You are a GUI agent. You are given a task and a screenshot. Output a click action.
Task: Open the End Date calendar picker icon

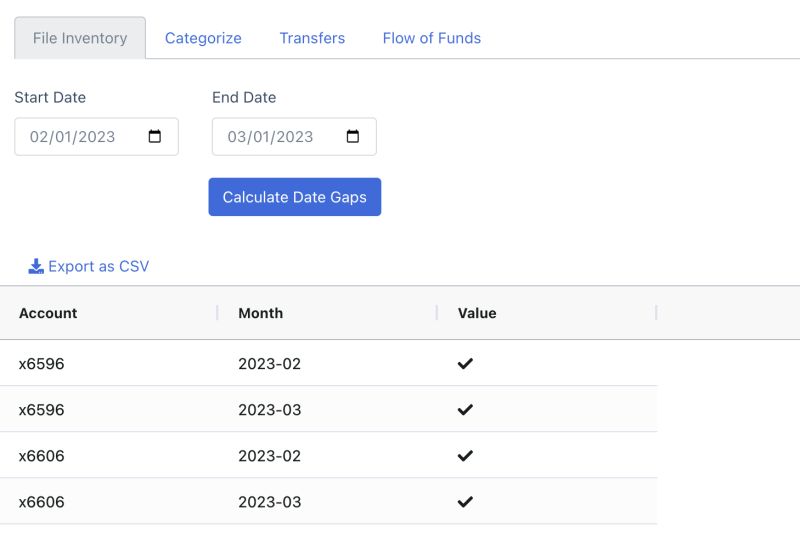(x=353, y=137)
